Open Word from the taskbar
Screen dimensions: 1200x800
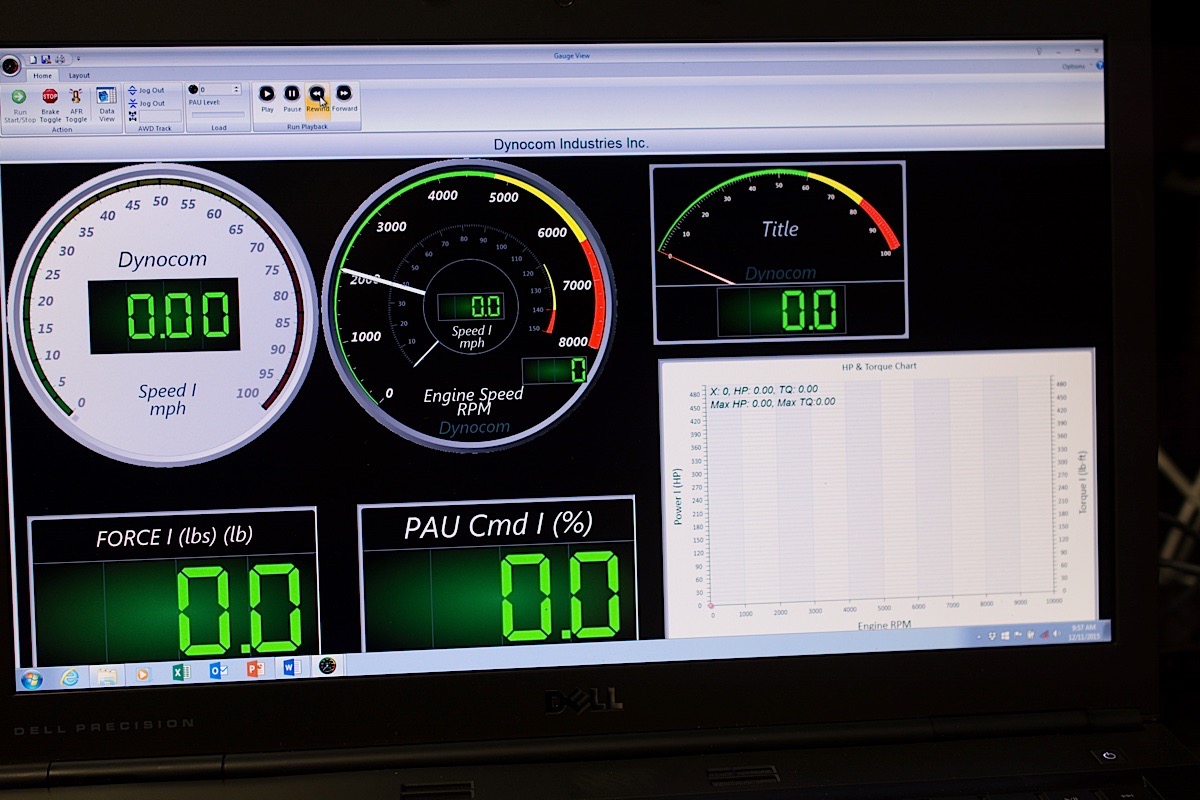[291, 667]
